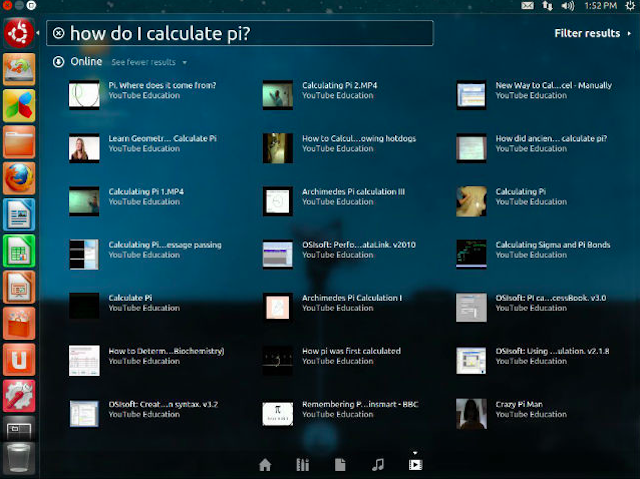The width and height of the screenshot is (640, 479).
Task: Open Ubuntu One icon in launcher
Action: pyautogui.click(x=19, y=359)
